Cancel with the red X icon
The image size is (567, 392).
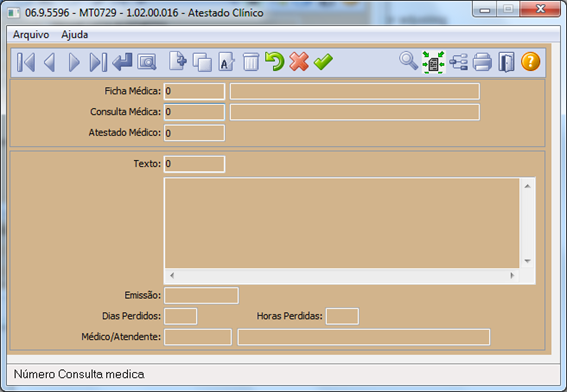coord(299,61)
